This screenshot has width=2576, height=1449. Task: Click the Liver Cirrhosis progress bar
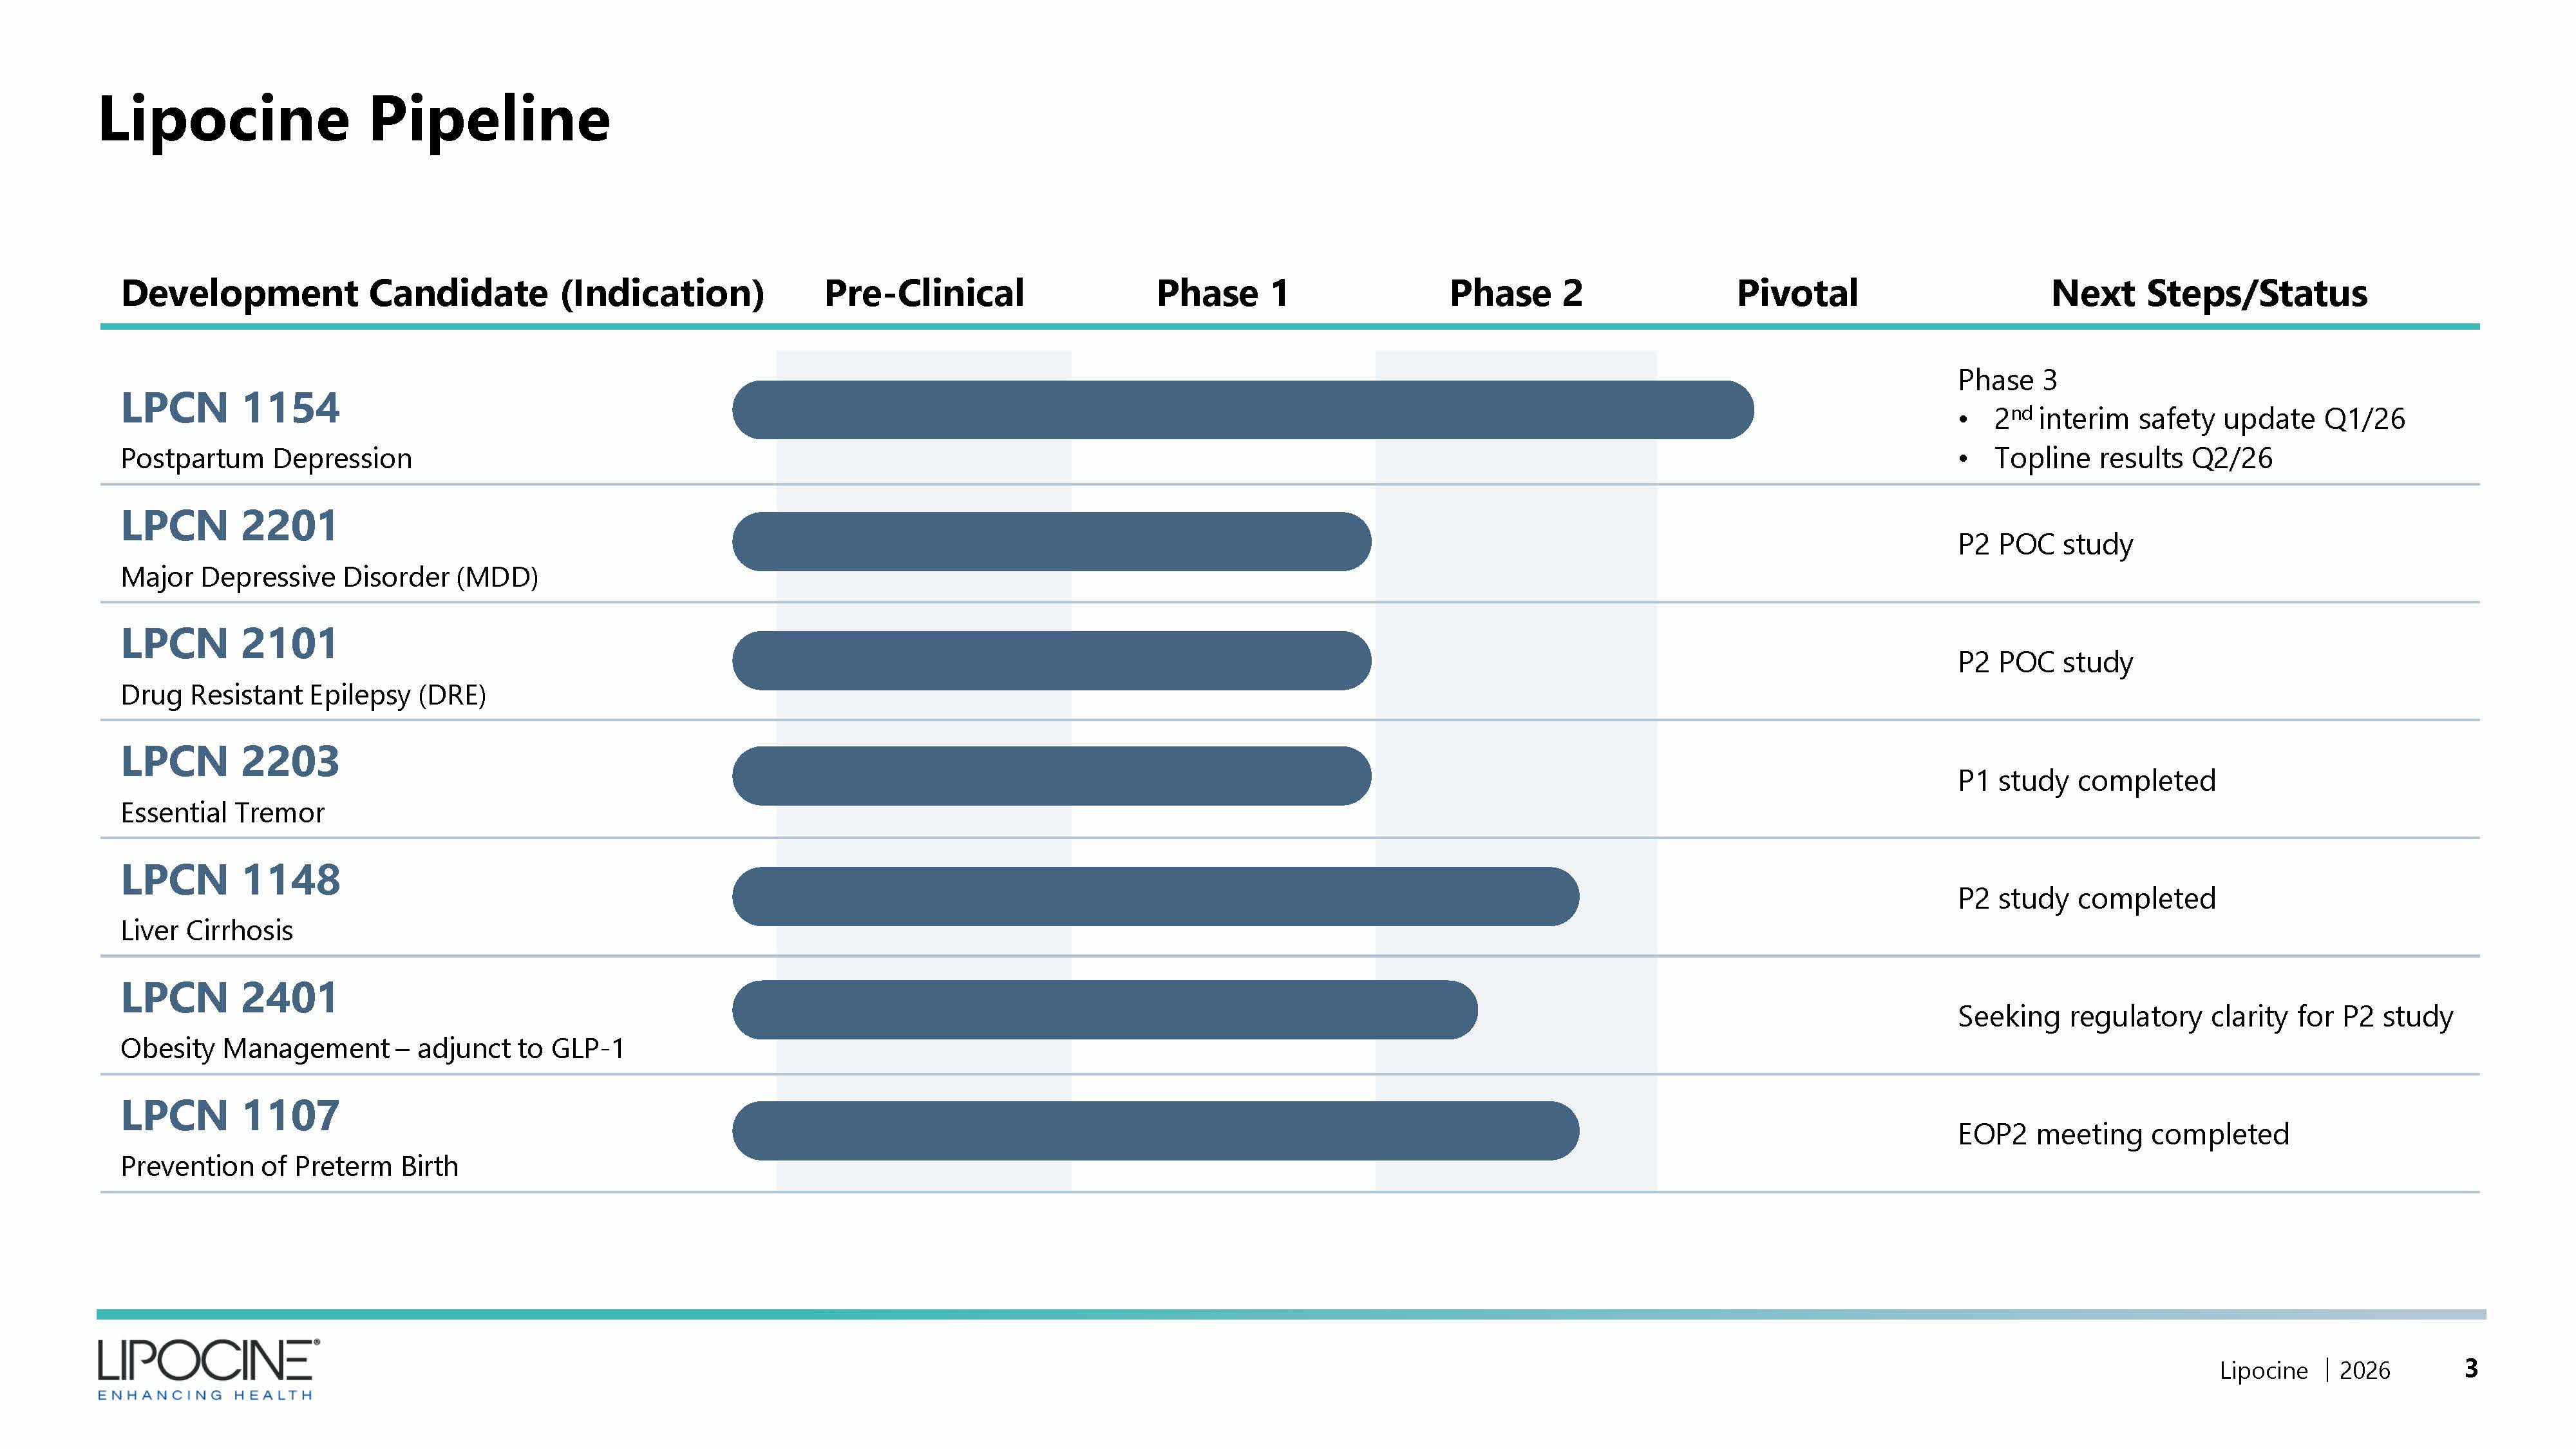coord(1155,896)
